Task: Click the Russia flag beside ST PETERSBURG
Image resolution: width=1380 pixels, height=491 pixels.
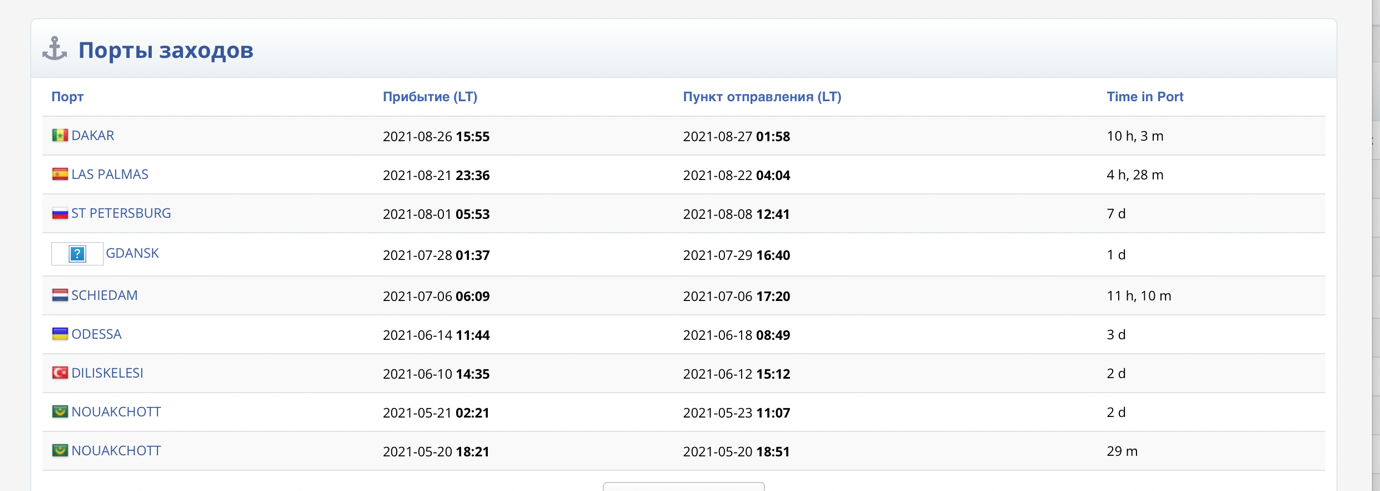Action: pos(60,213)
